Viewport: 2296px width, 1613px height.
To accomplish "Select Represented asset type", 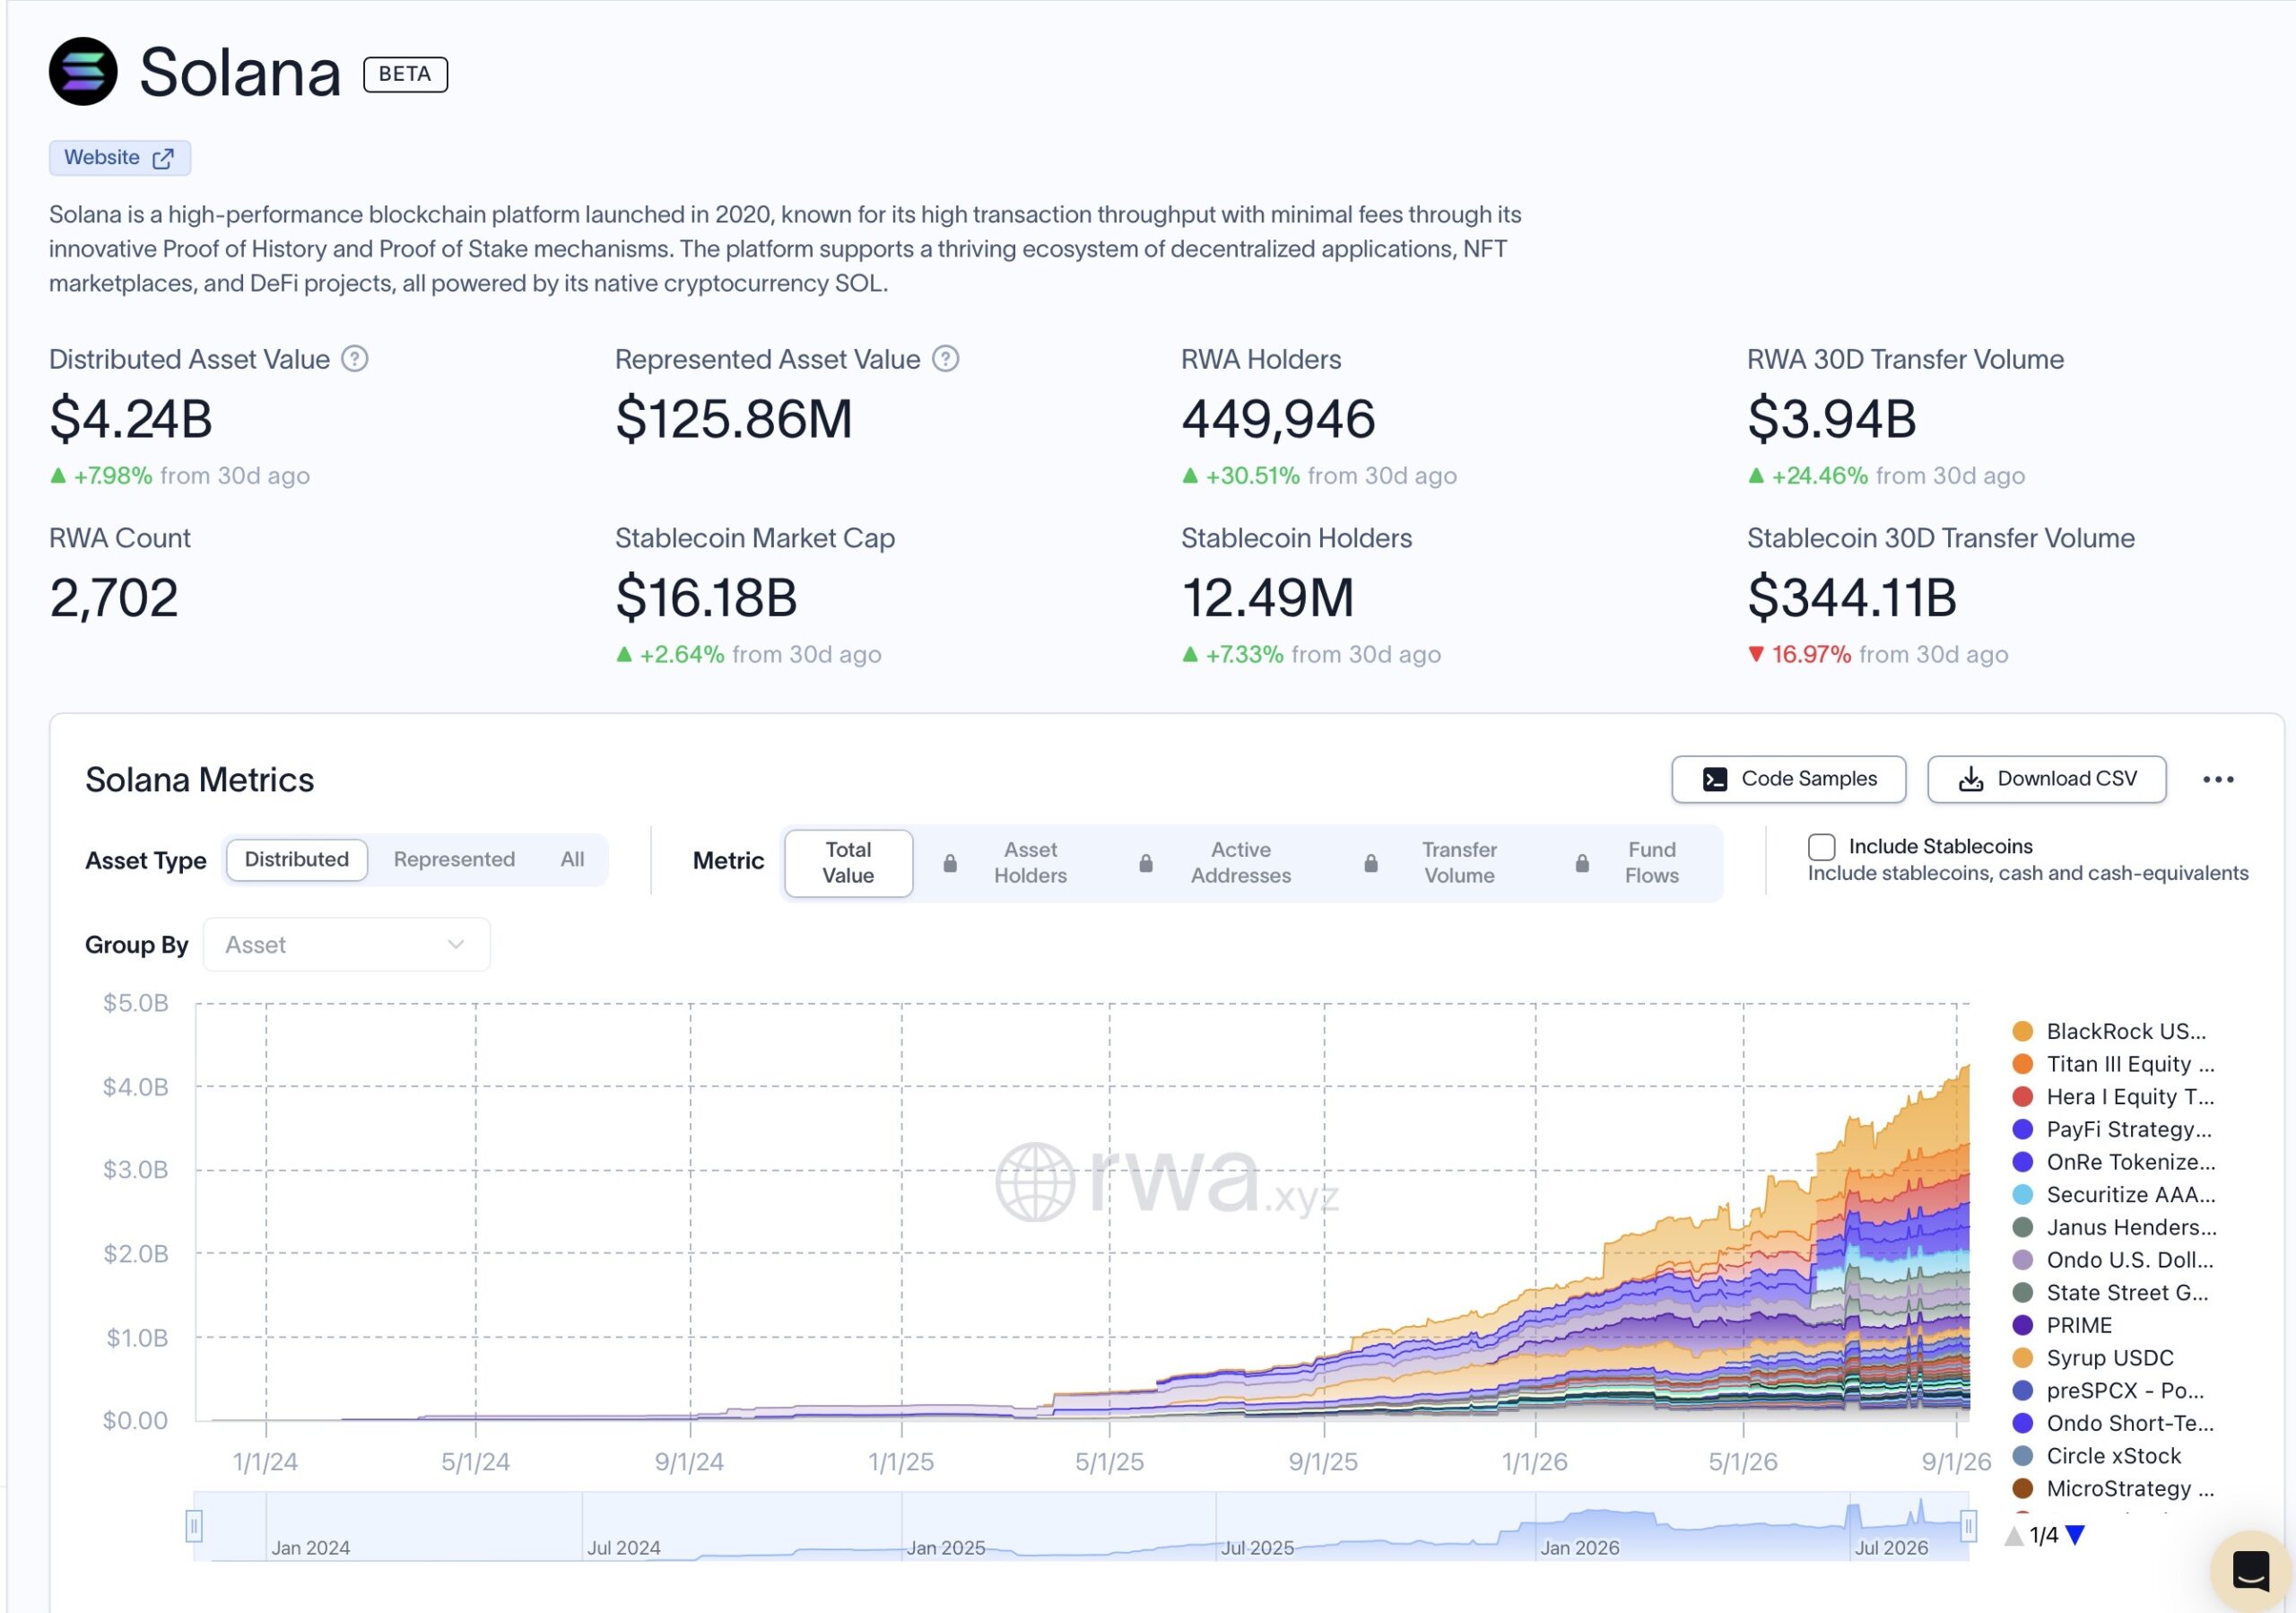I will [454, 860].
